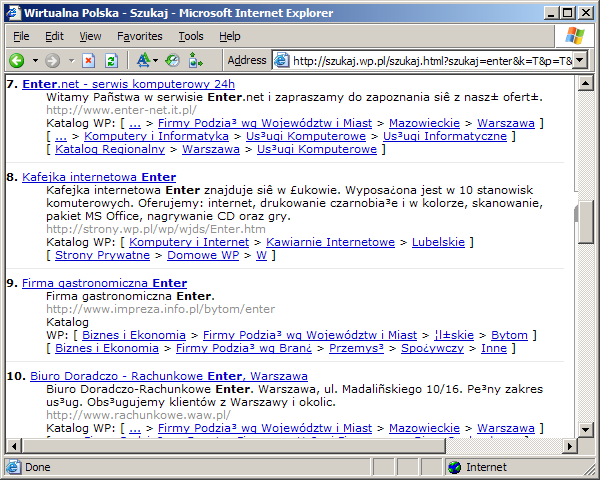Click the URL text 'http://www.impreza.info.pl/bytom/enter'
Viewport: 600px width, 480px height.
click(x=160, y=309)
